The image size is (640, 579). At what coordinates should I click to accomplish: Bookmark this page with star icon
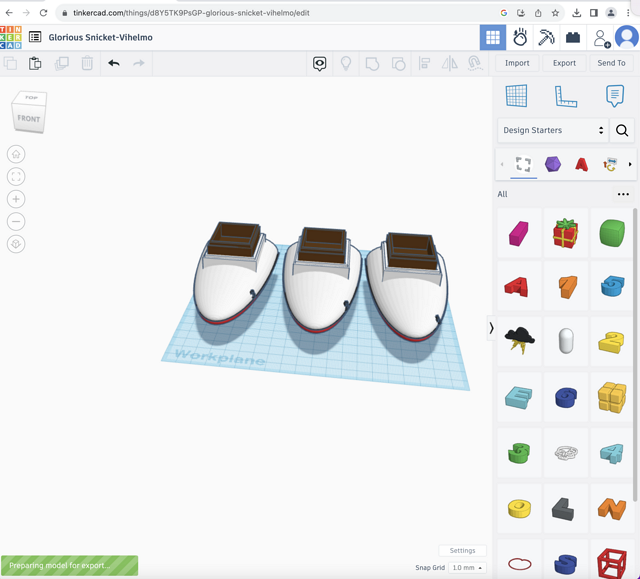pos(555,13)
